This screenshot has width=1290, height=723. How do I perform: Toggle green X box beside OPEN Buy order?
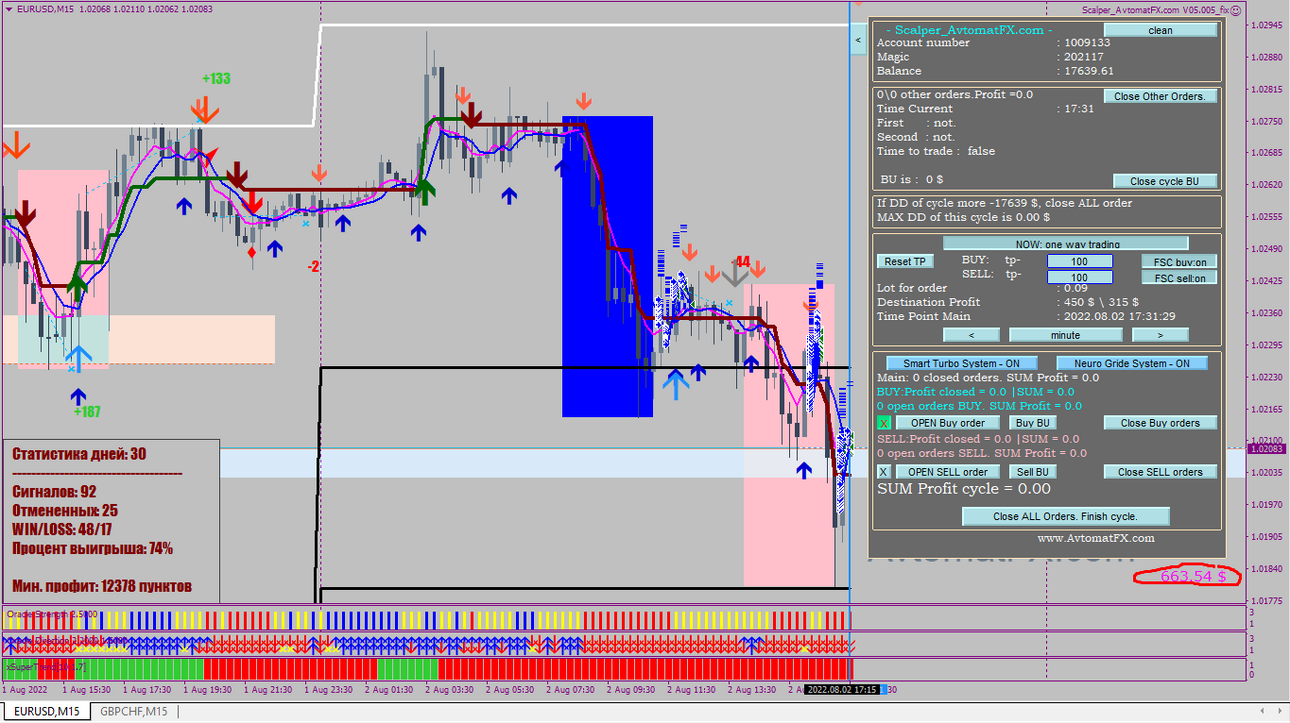(x=883, y=423)
